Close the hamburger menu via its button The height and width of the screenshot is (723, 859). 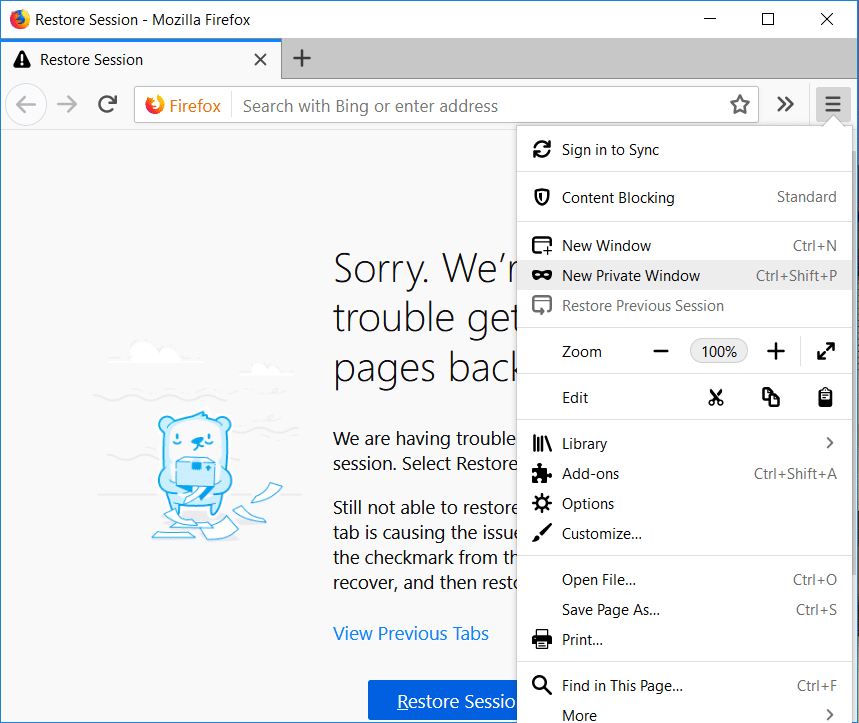tap(832, 105)
